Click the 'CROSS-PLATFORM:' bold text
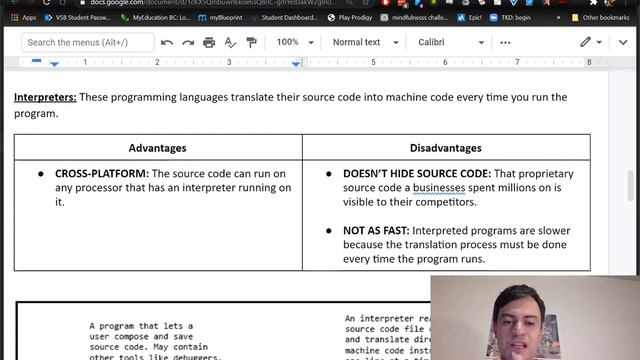640x360 pixels. coord(102,173)
